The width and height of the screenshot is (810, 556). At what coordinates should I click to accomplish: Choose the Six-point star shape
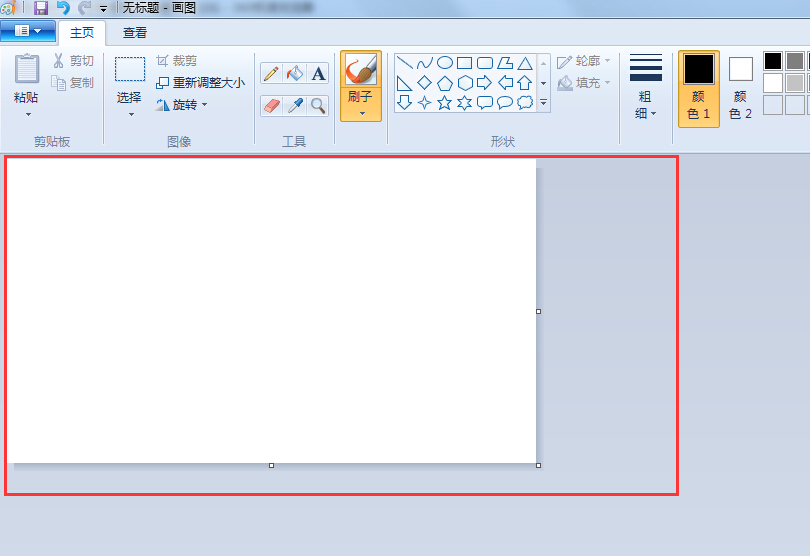click(464, 102)
